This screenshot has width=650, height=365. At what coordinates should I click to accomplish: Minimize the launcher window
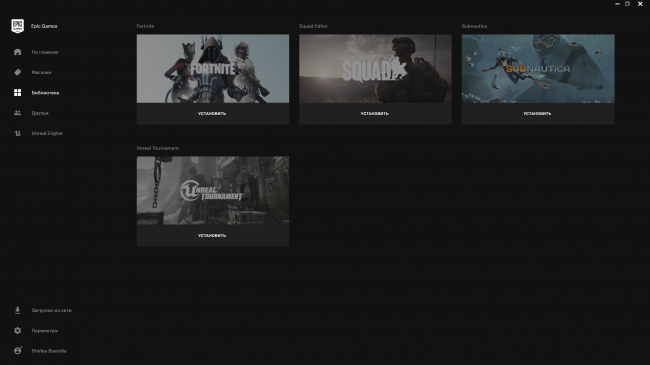tap(617, 4)
